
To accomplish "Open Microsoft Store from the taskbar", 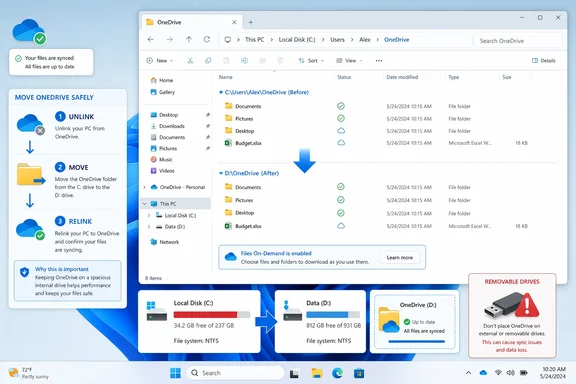I will click(x=359, y=373).
